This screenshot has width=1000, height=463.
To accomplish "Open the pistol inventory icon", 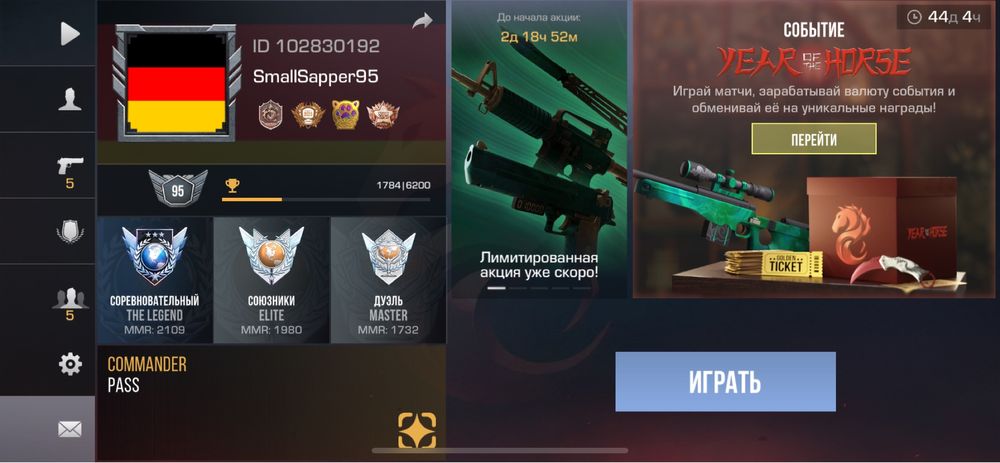I will point(70,166).
